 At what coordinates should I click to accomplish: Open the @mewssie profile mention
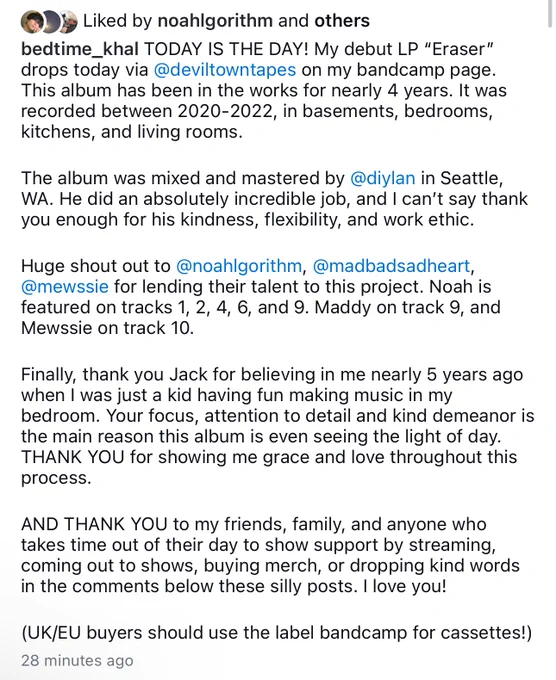click(65, 287)
